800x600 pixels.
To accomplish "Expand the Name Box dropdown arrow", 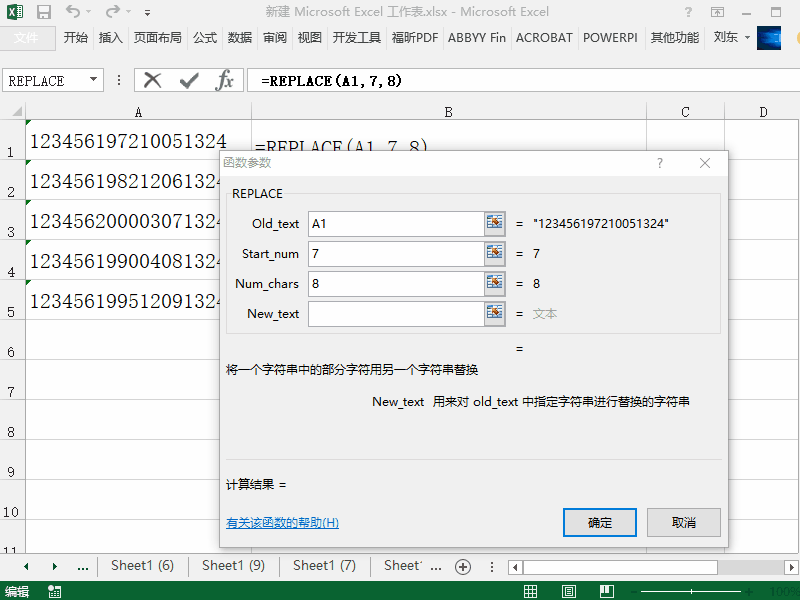I will tap(93, 80).
